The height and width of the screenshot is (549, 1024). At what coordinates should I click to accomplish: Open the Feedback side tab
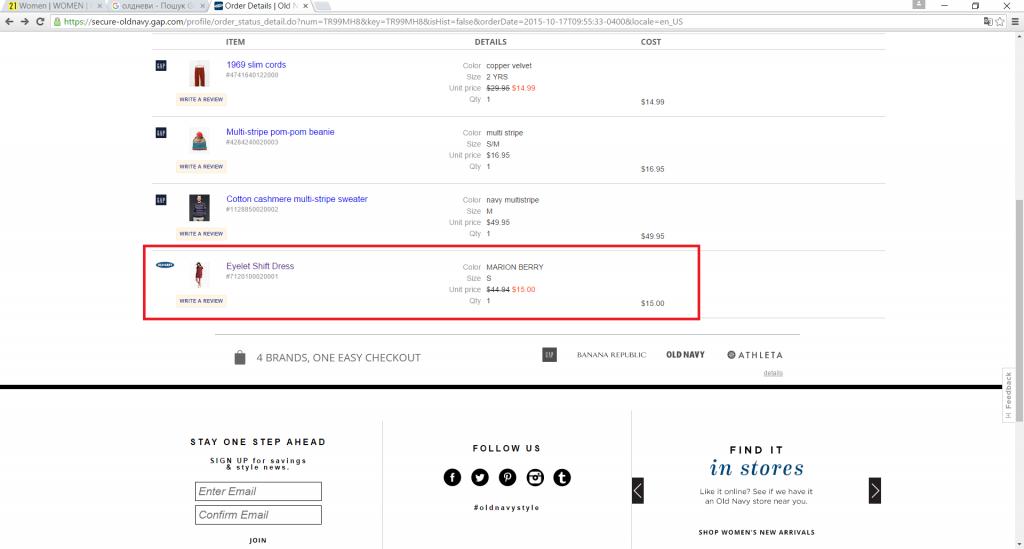click(x=1008, y=396)
